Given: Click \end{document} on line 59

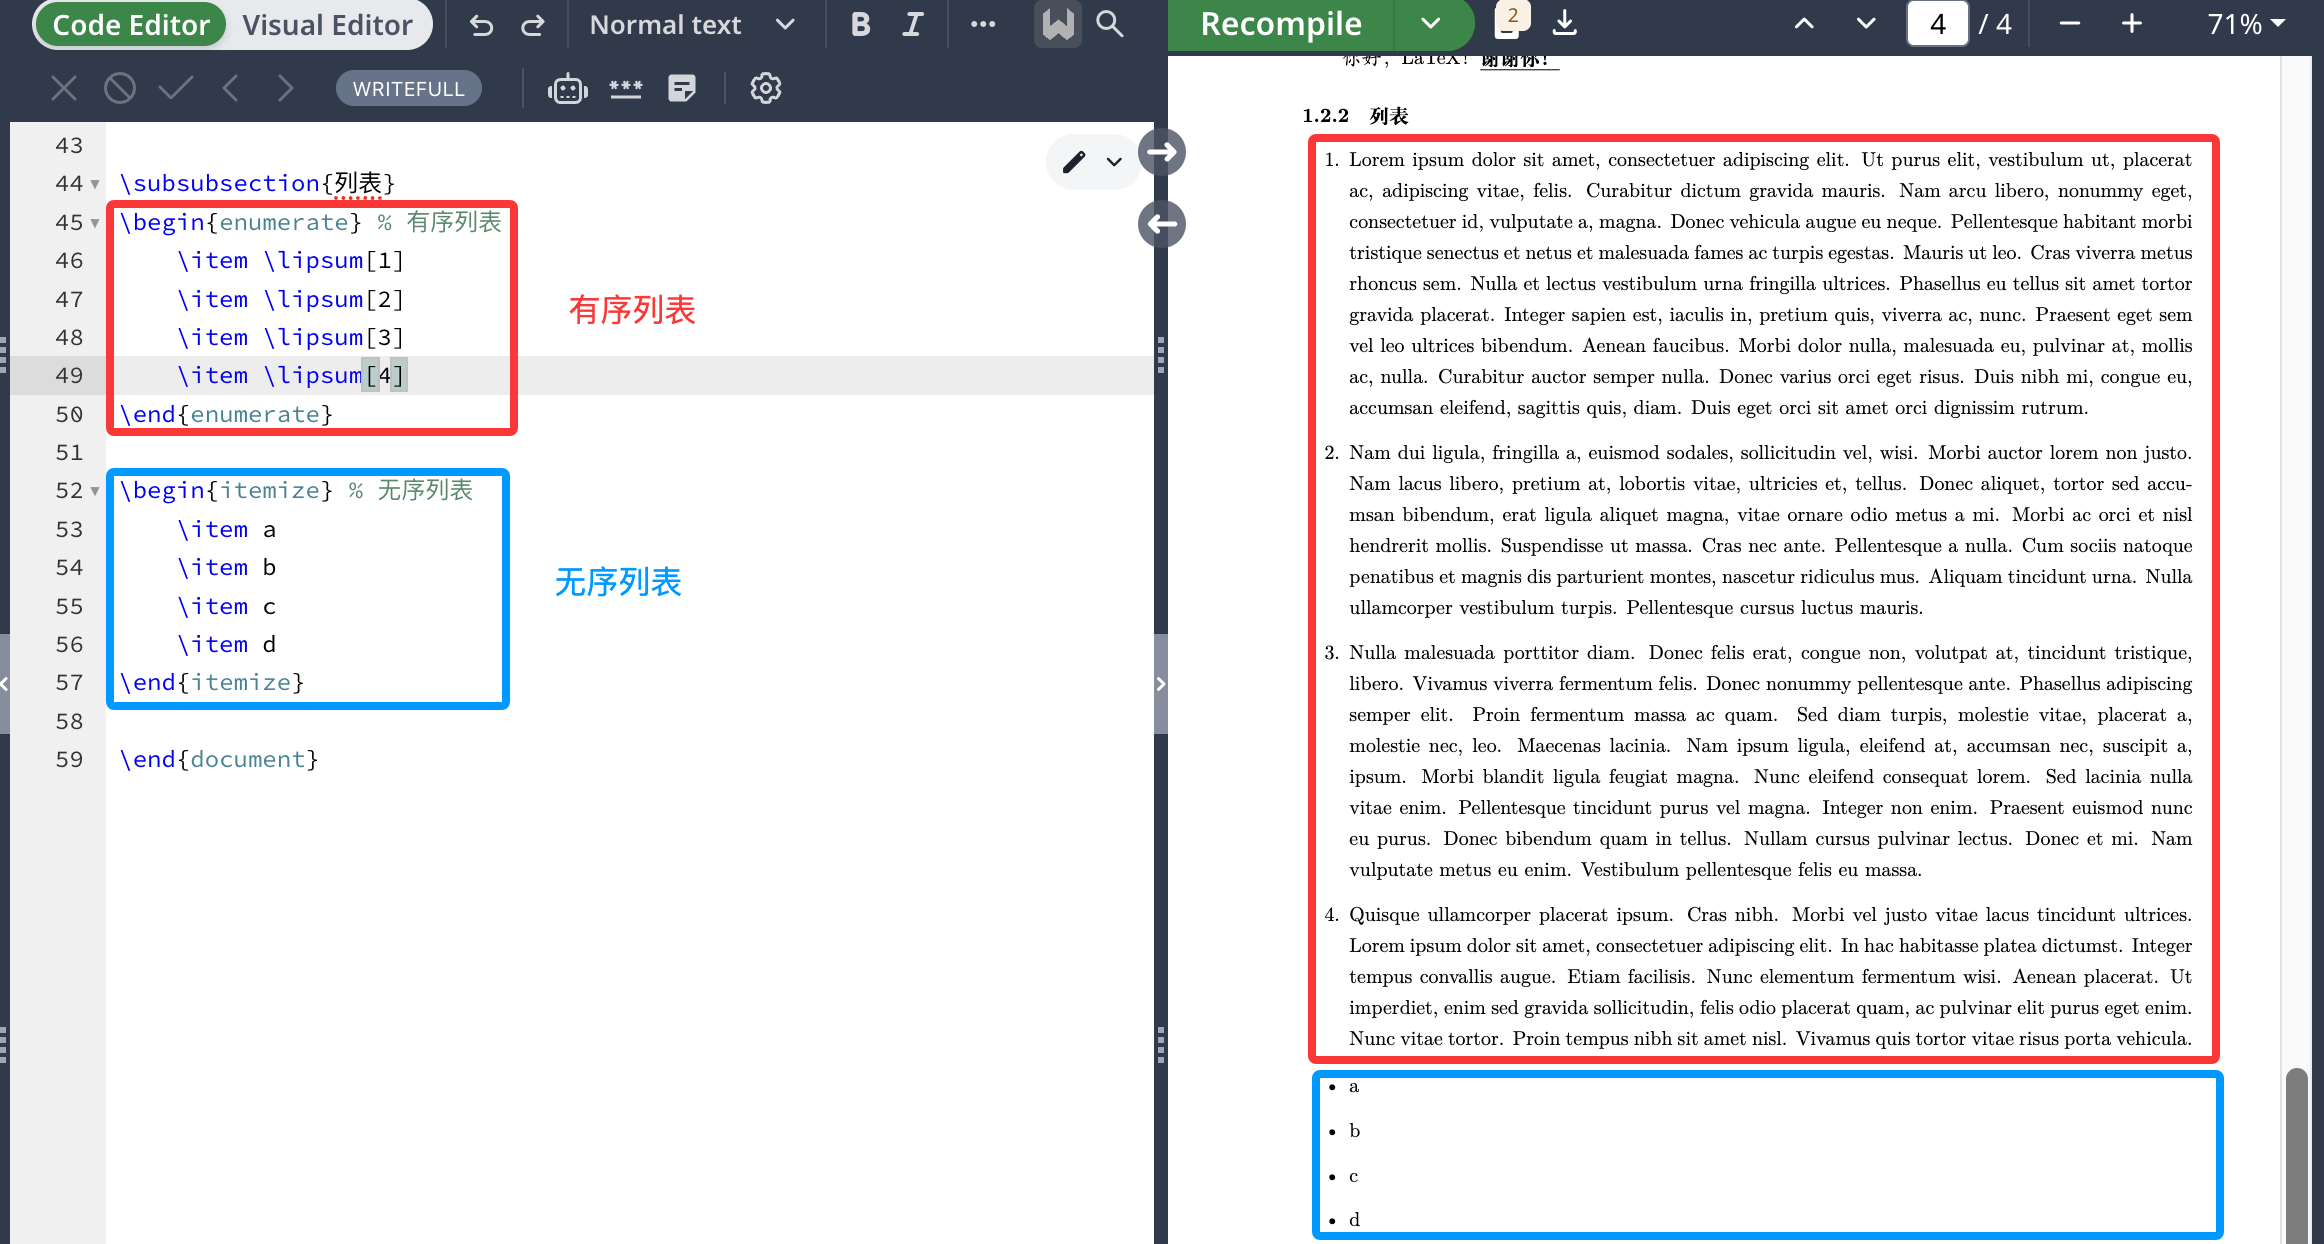Looking at the screenshot, I should coord(219,759).
